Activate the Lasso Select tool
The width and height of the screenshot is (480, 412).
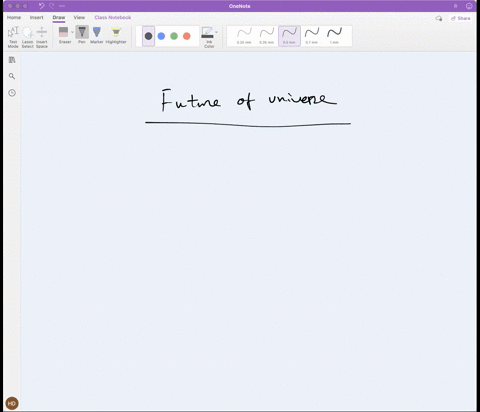pos(27,37)
